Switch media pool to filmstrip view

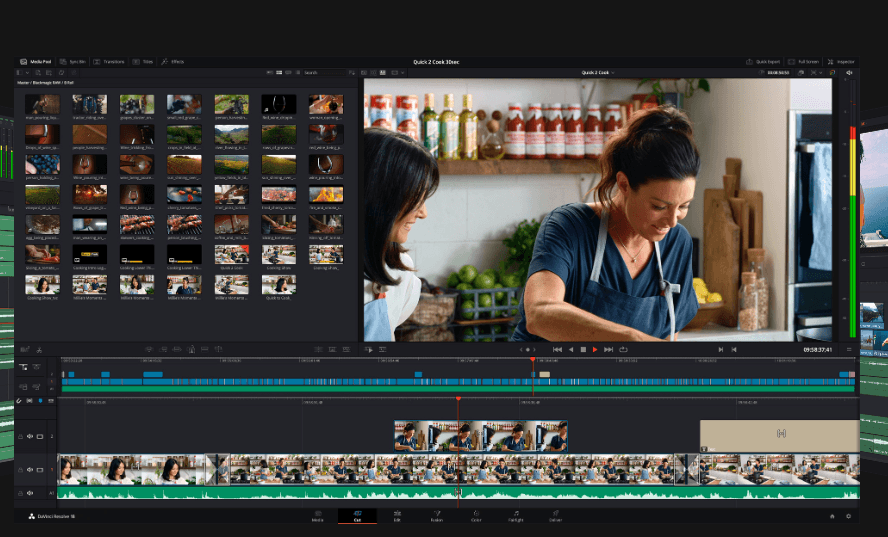click(x=288, y=73)
